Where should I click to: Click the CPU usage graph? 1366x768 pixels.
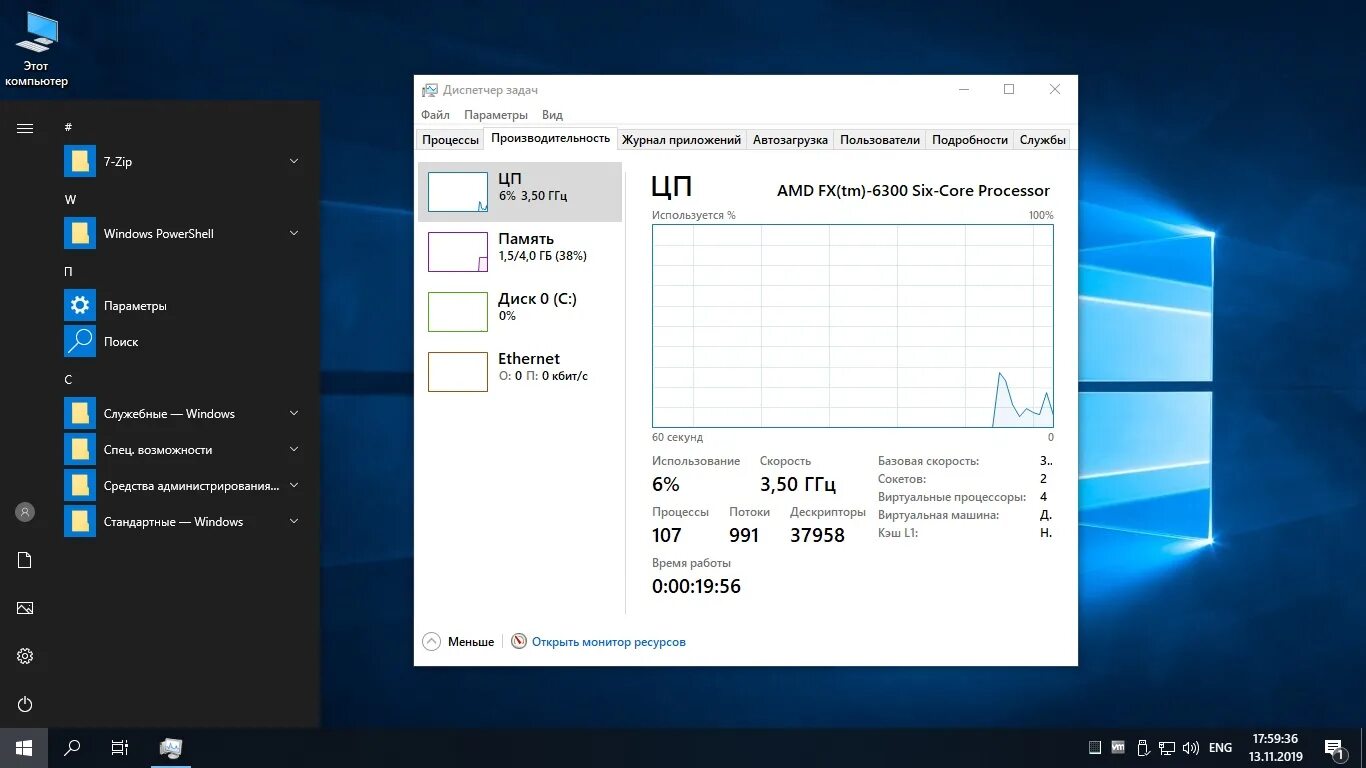click(852, 326)
